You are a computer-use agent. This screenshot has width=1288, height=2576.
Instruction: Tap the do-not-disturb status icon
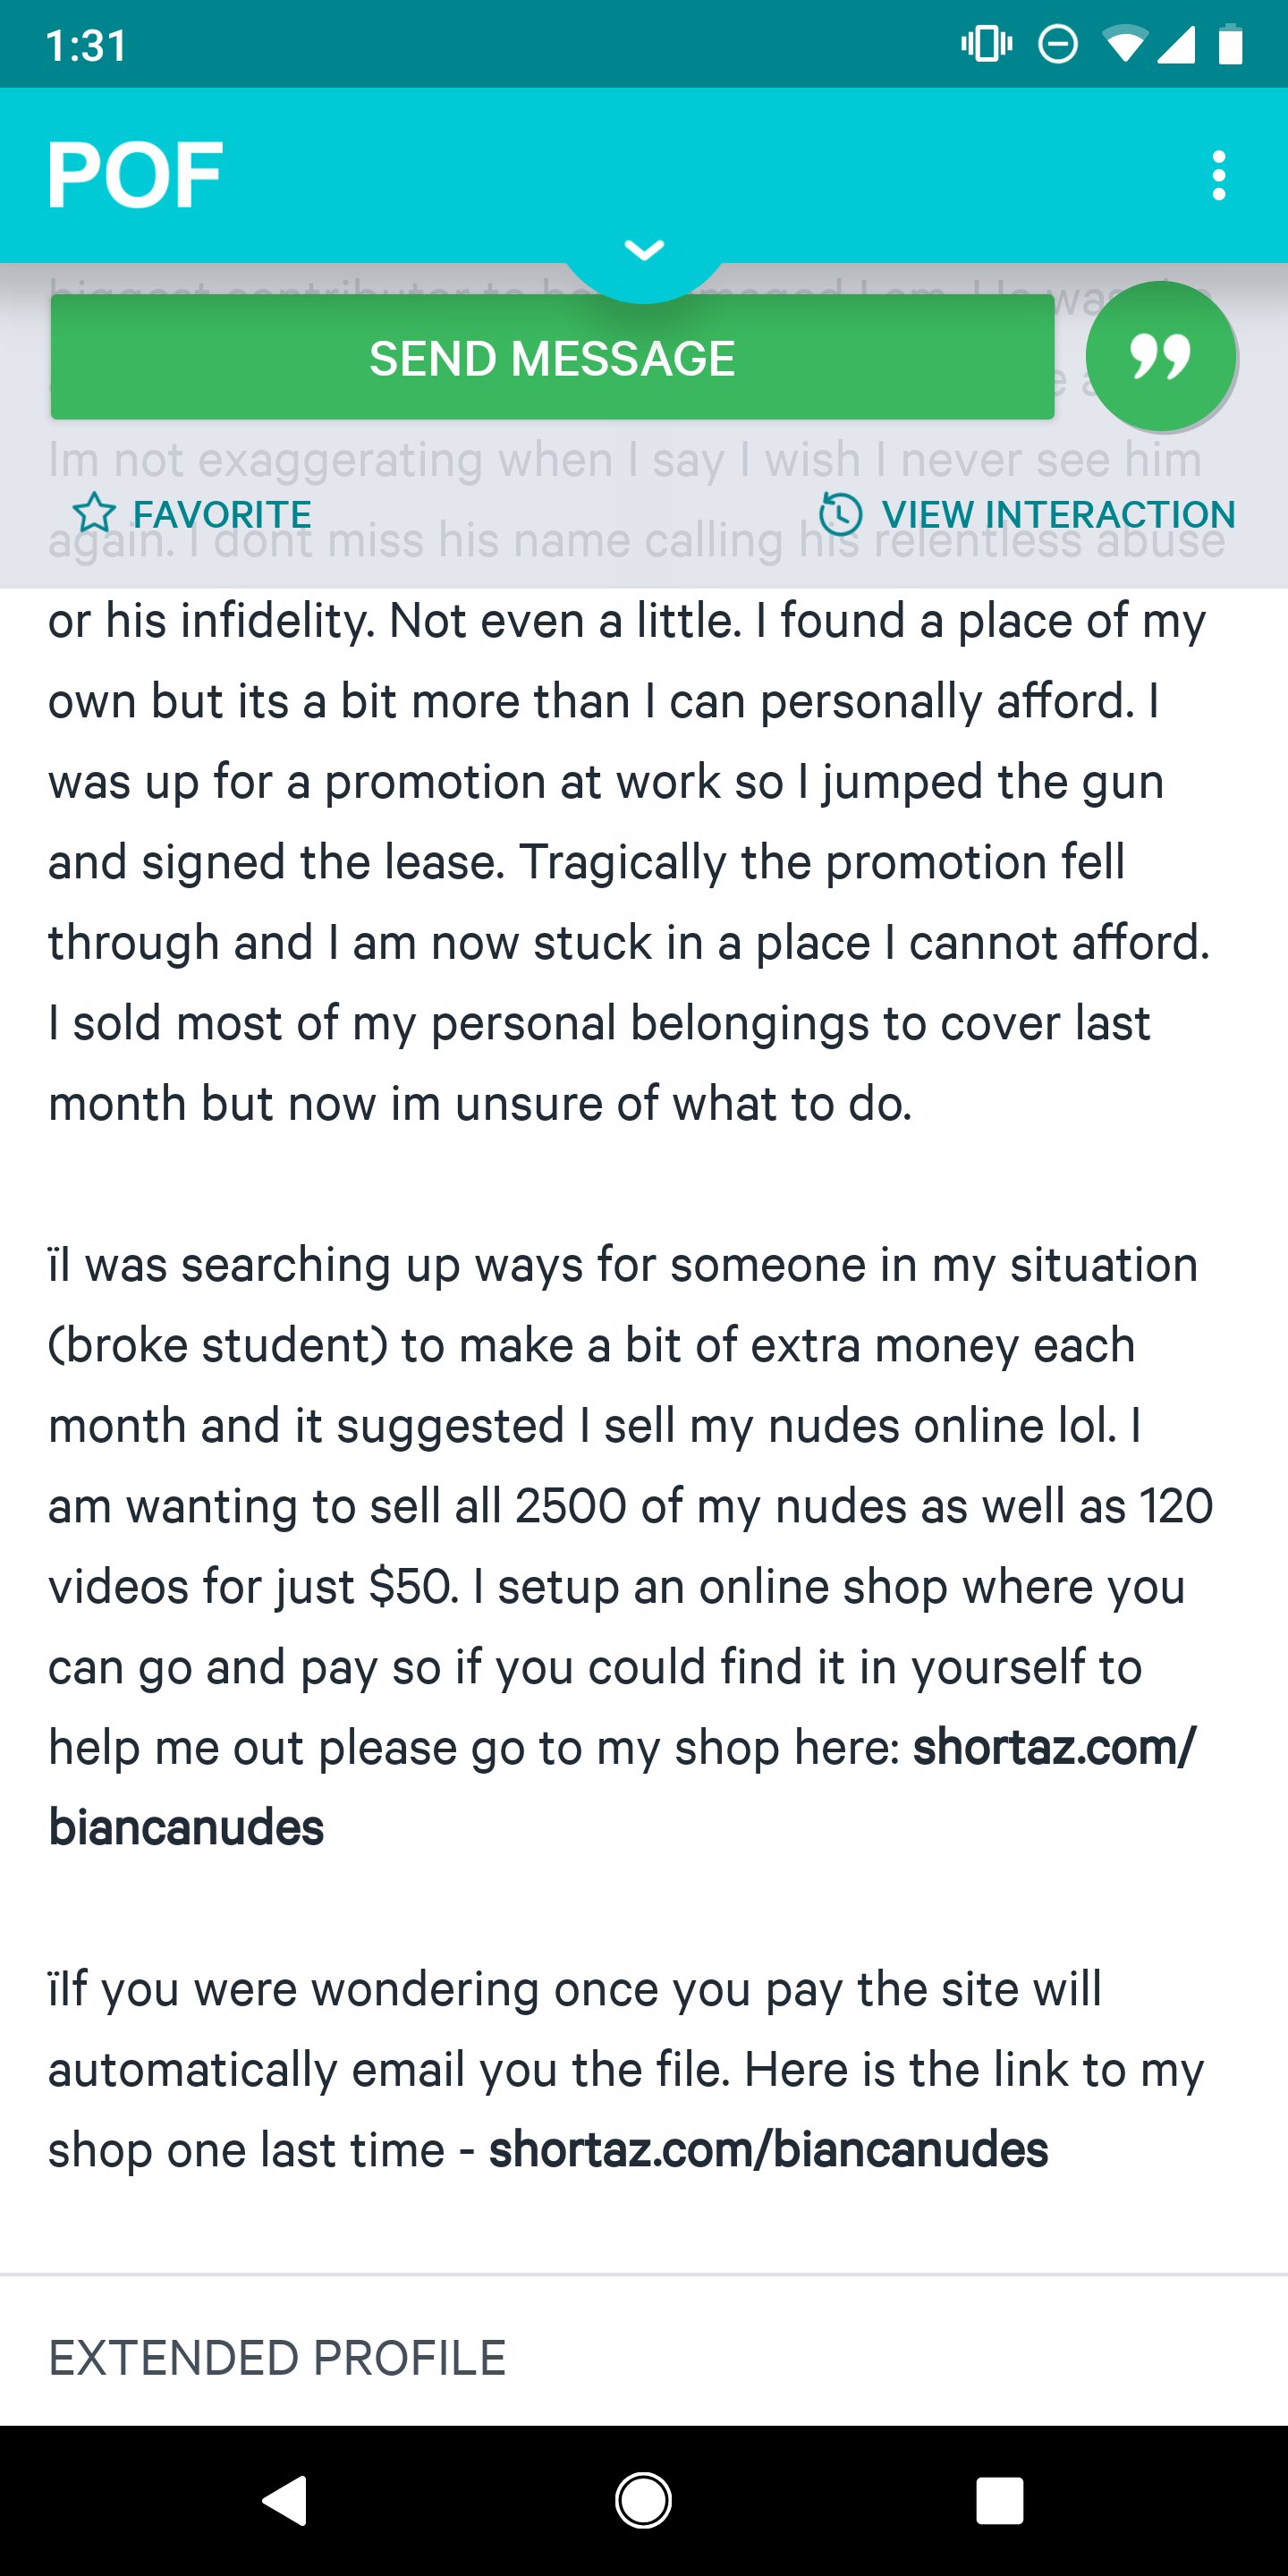(x=1057, y=44)
